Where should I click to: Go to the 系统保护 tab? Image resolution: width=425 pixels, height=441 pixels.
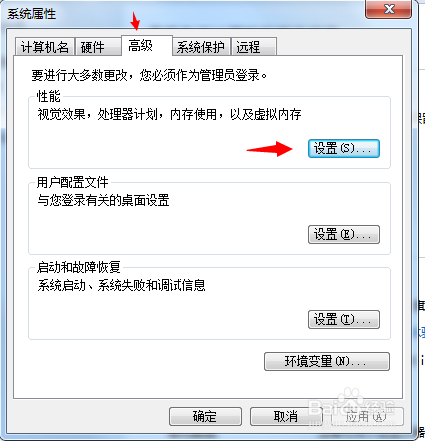201,47
